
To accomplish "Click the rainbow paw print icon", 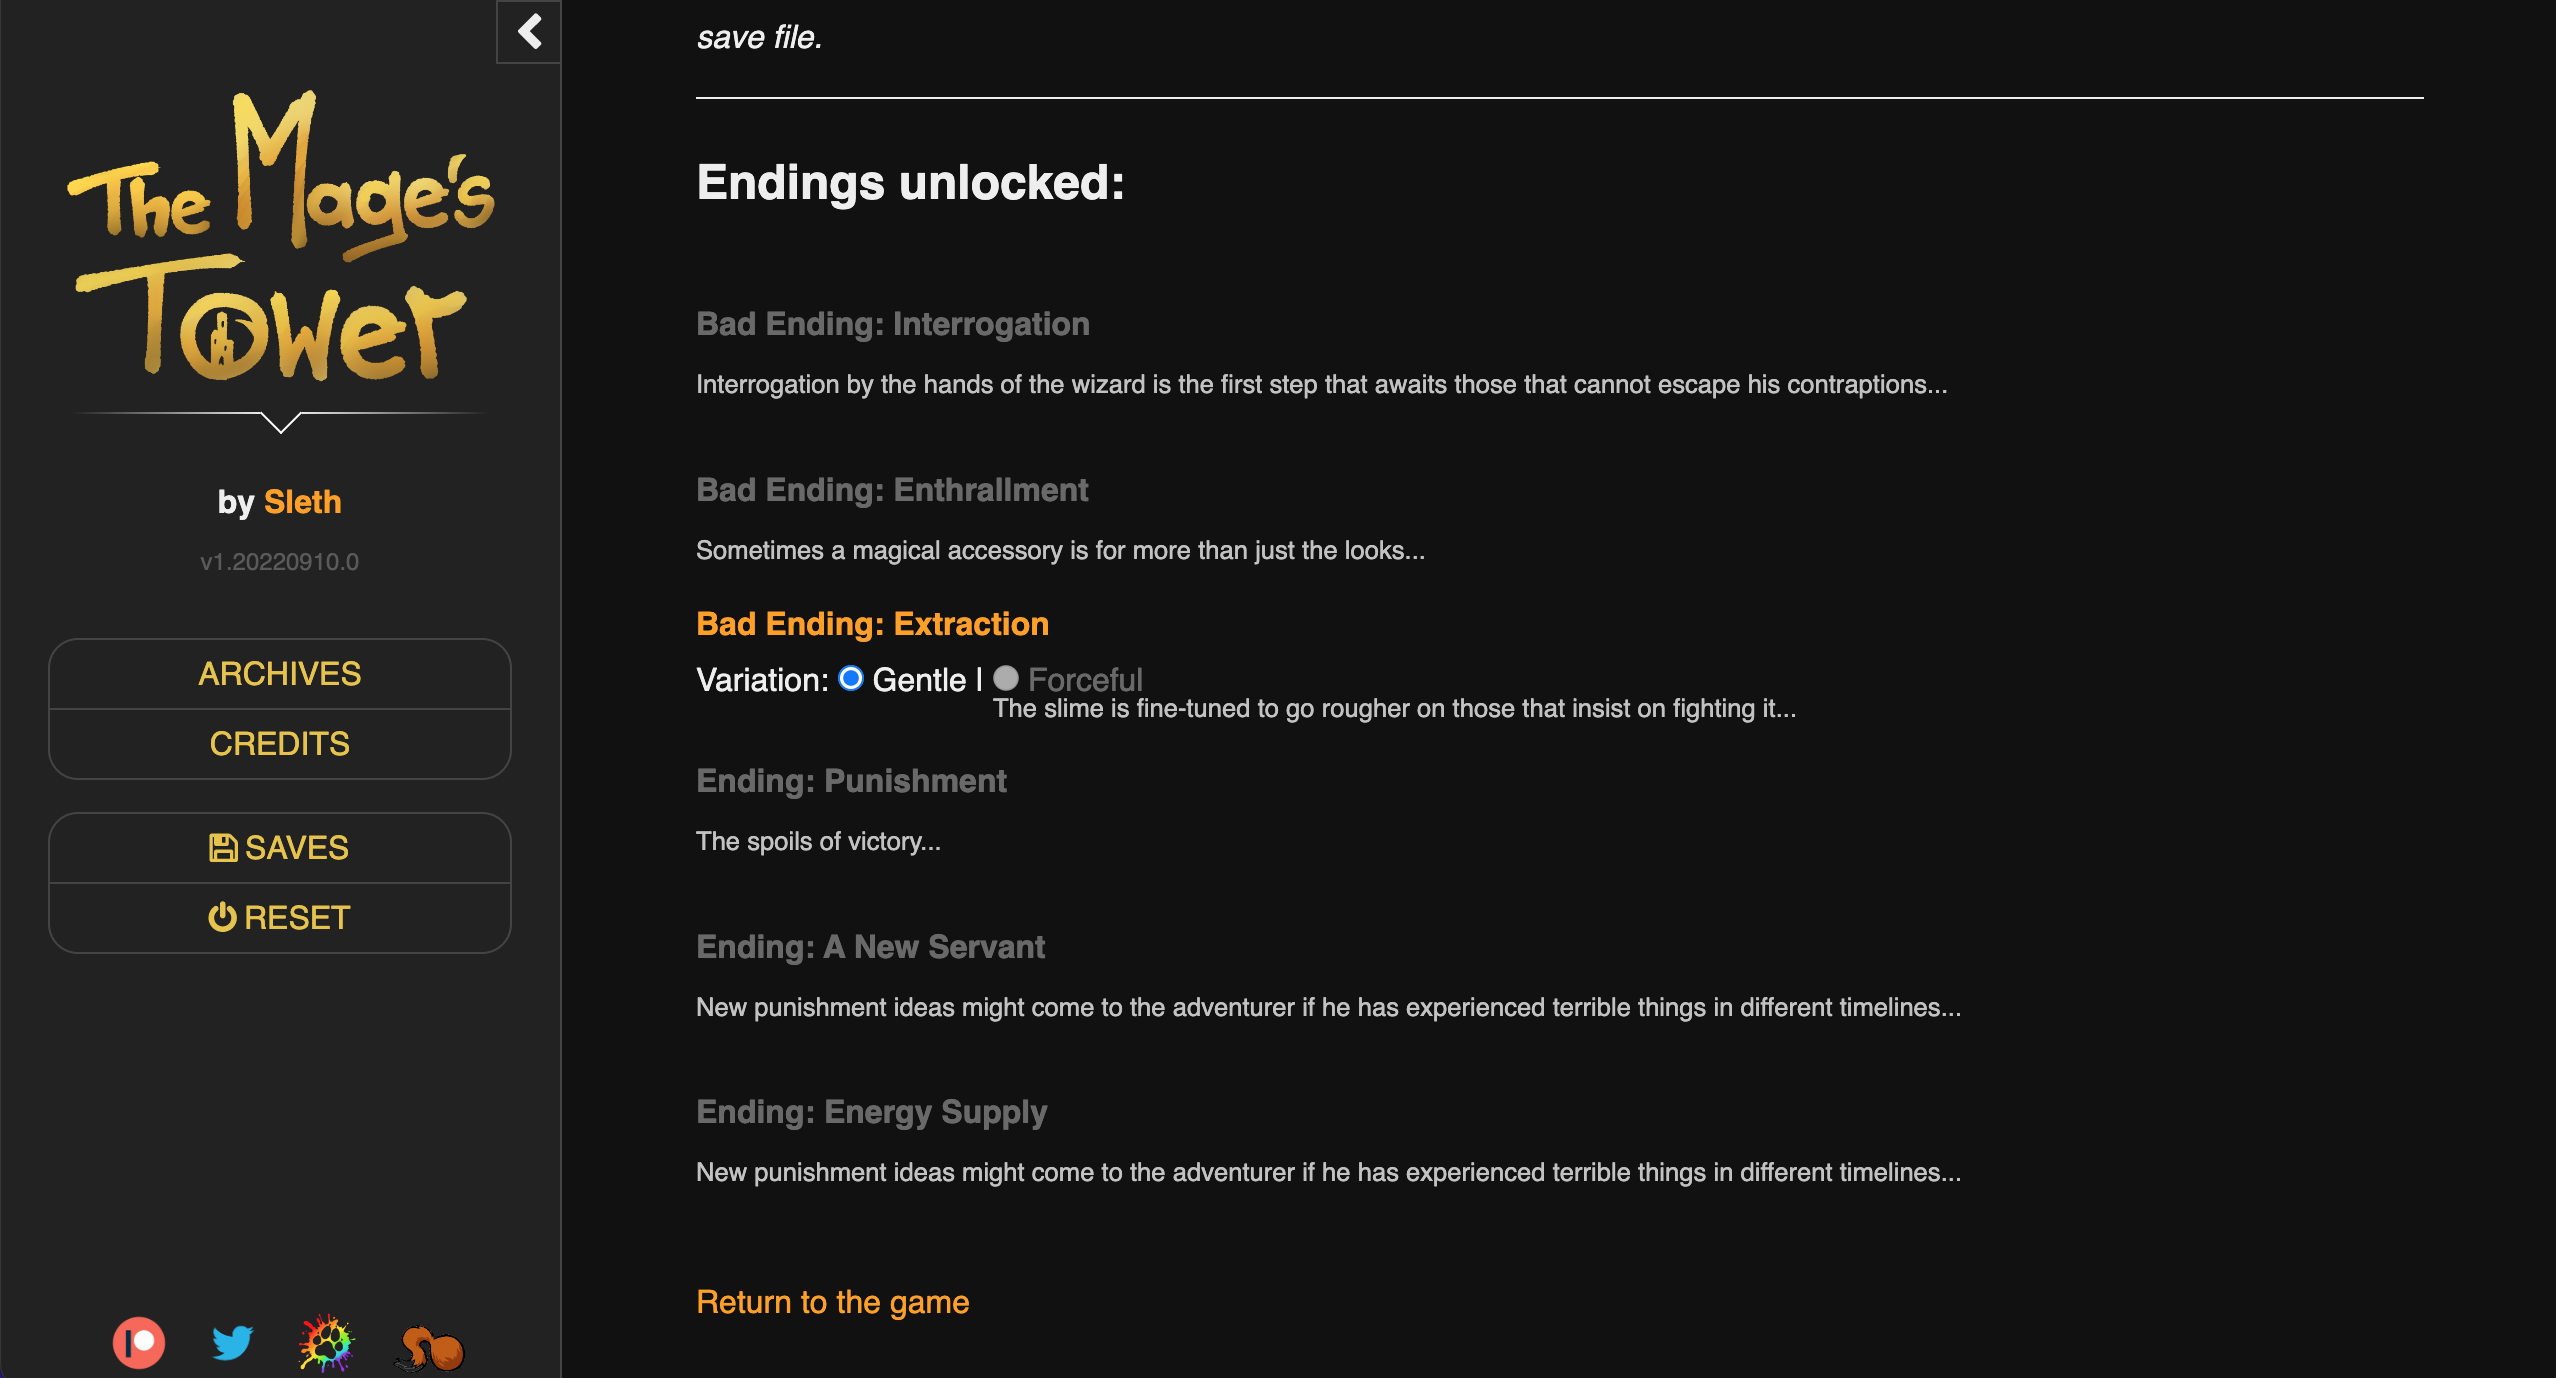I will tap(326, 1343).
